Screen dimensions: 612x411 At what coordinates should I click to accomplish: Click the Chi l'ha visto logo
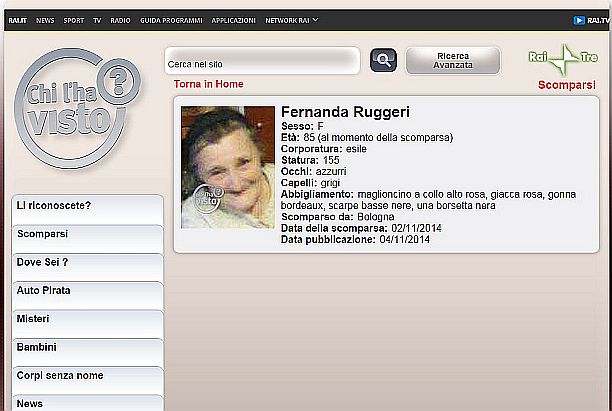pyautogui.click(x=77, y=109)
